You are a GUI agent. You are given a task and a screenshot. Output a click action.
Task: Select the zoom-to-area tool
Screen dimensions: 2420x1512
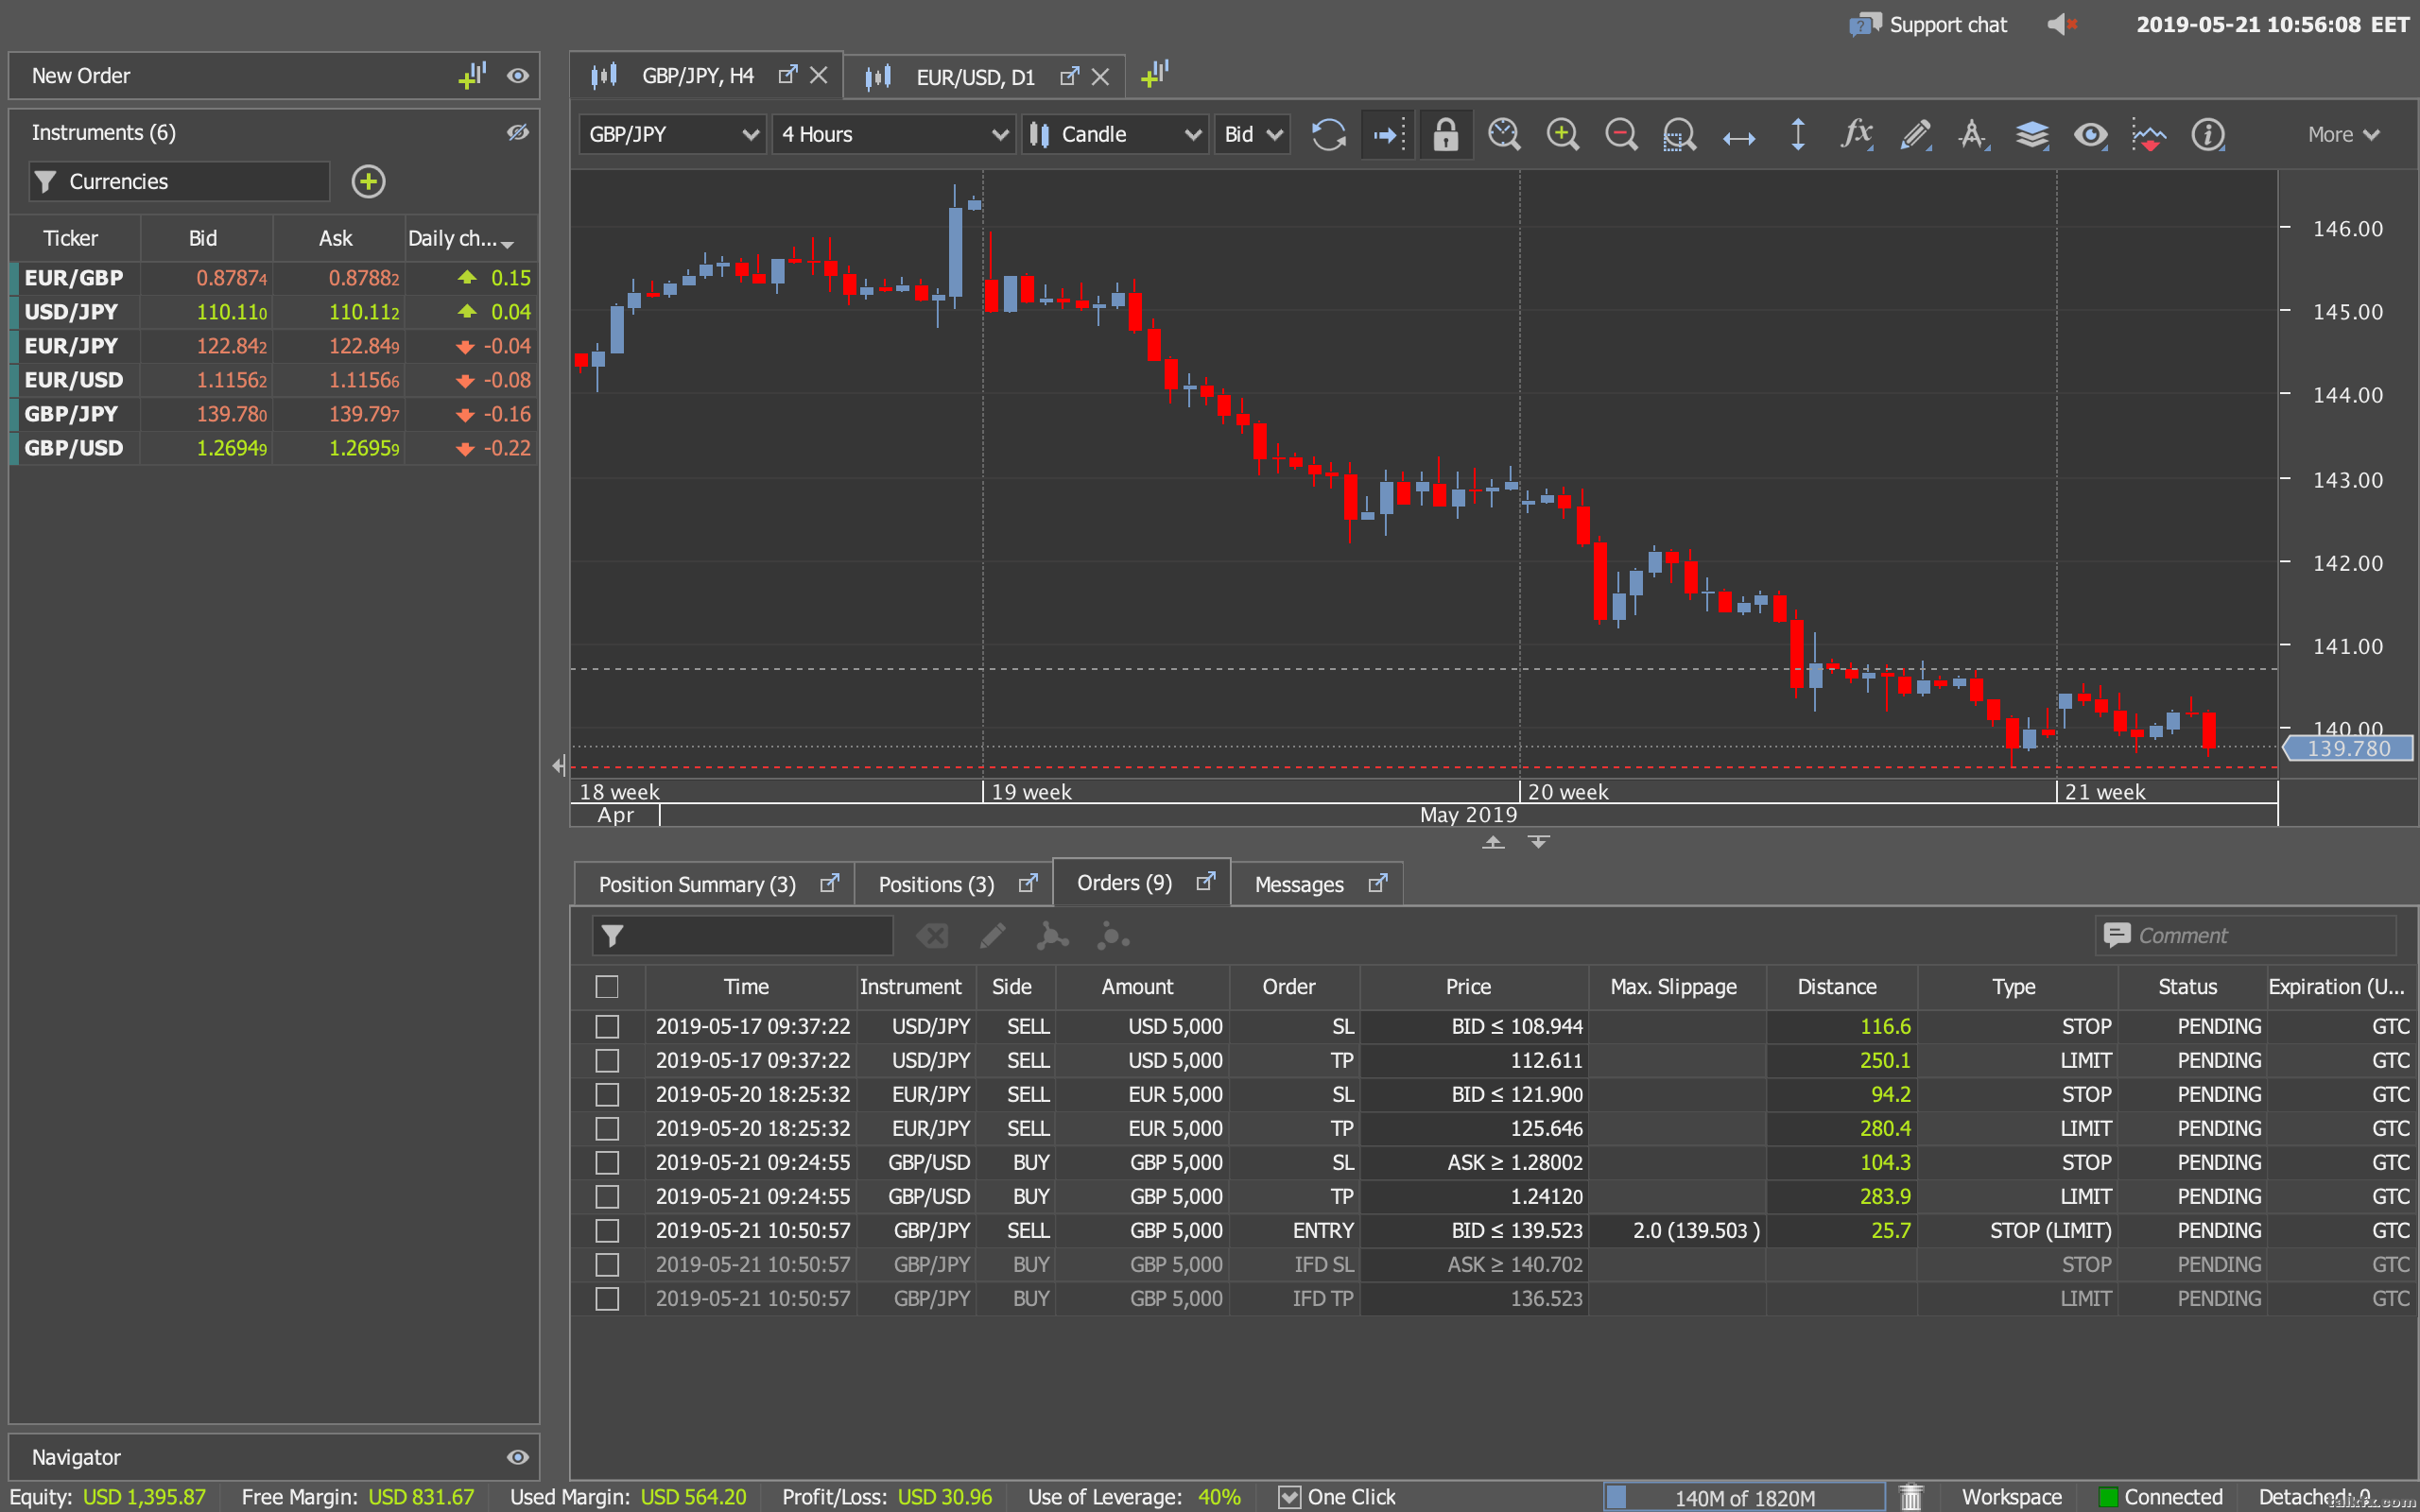(1679, 134)
